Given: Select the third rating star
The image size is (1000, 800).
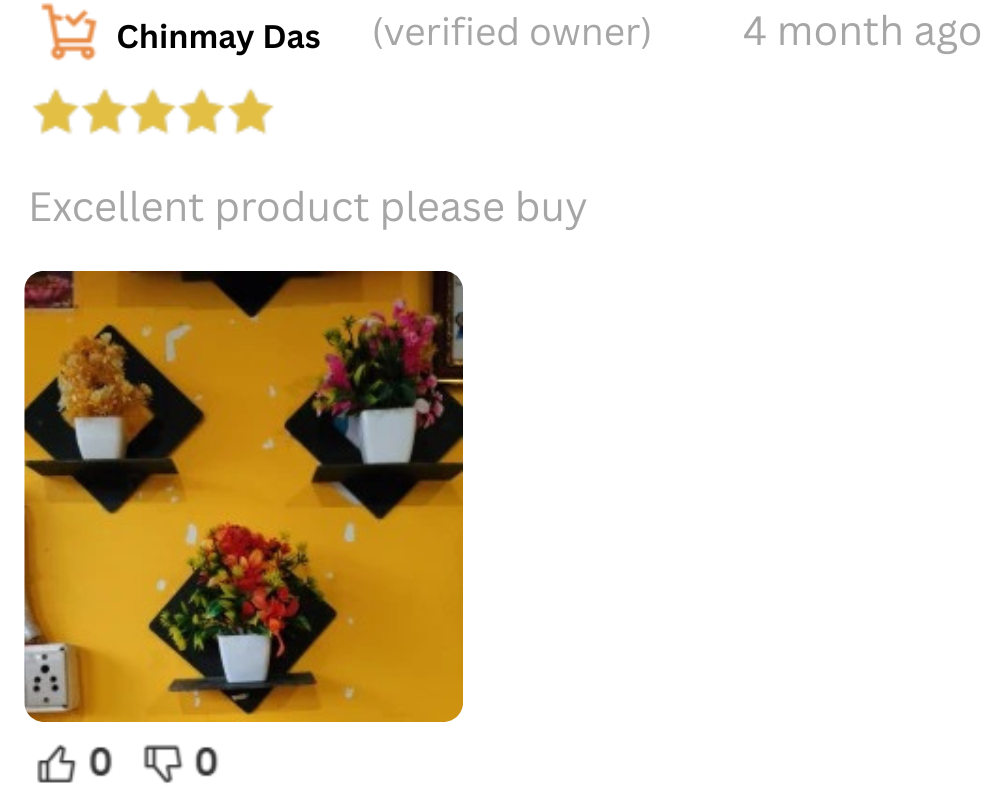Looking at the screenshot, I should (153, 112).
